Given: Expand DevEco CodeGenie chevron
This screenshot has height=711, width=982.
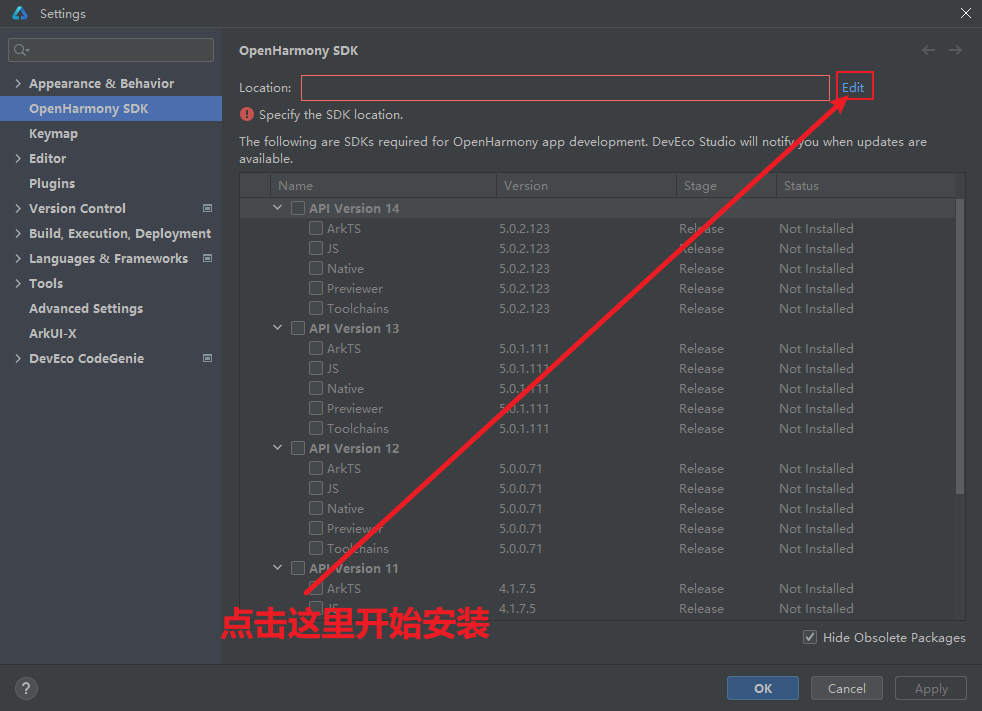Looking at the screenshot, I should point(18,358).
